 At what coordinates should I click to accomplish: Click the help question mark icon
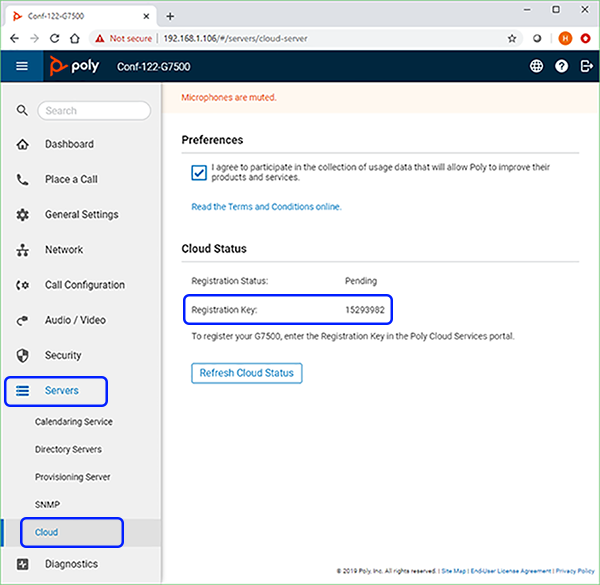click(561, 67)
